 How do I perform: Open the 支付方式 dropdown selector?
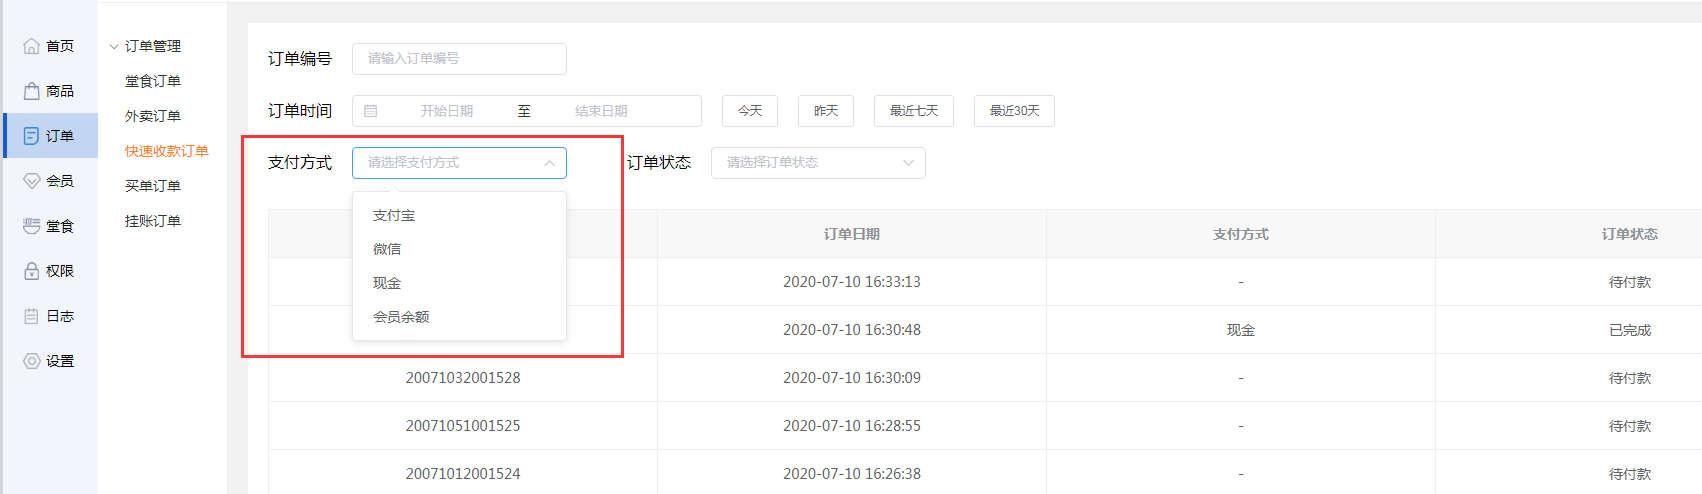459,163
